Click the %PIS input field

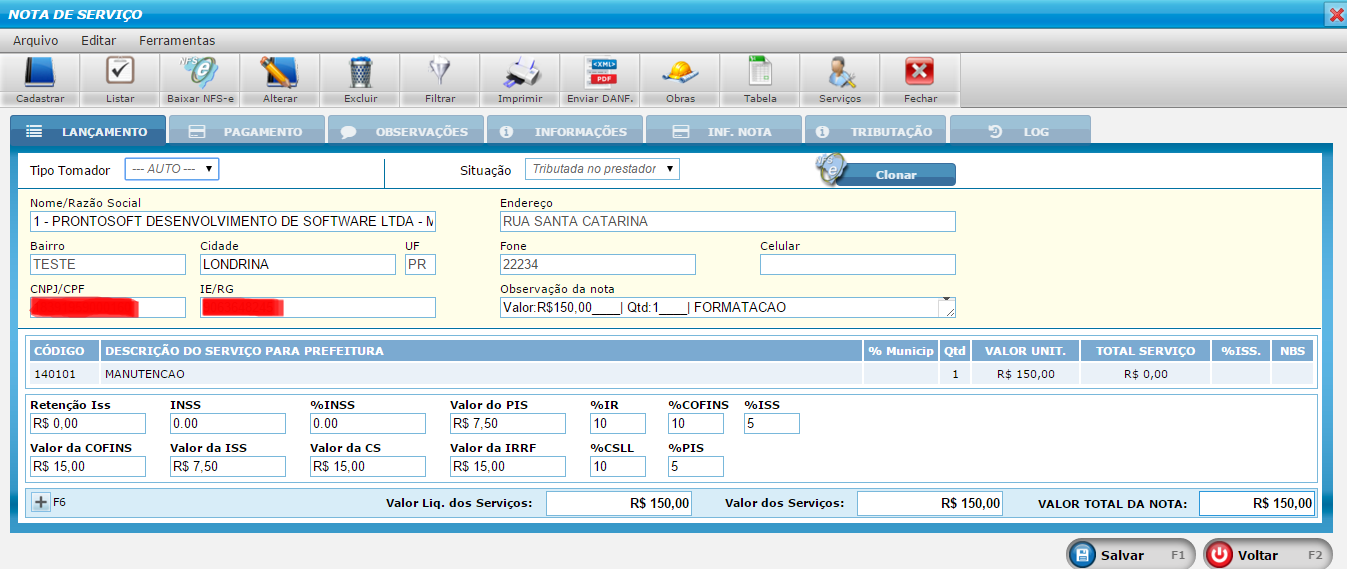(x=696, y=466)
